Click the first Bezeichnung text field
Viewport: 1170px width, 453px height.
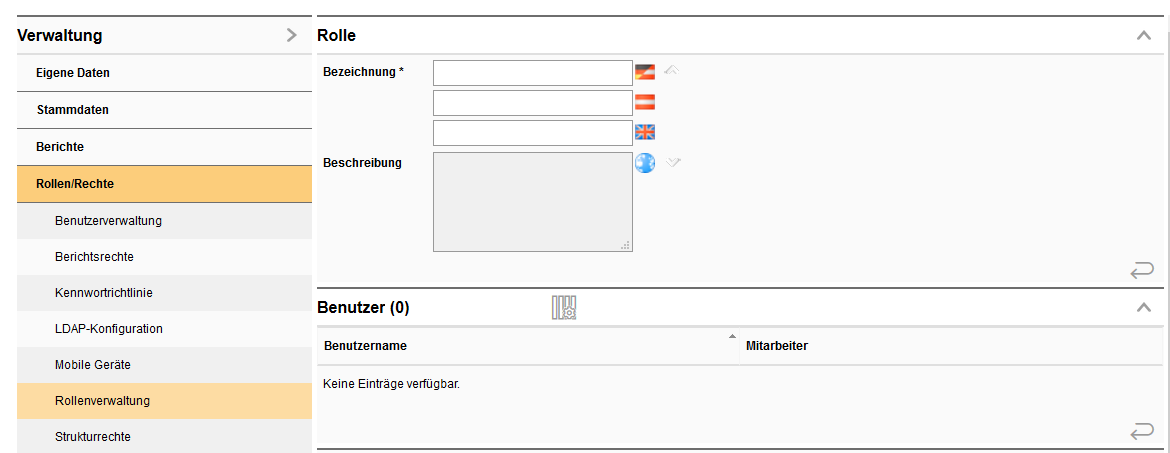click(532, 73)
